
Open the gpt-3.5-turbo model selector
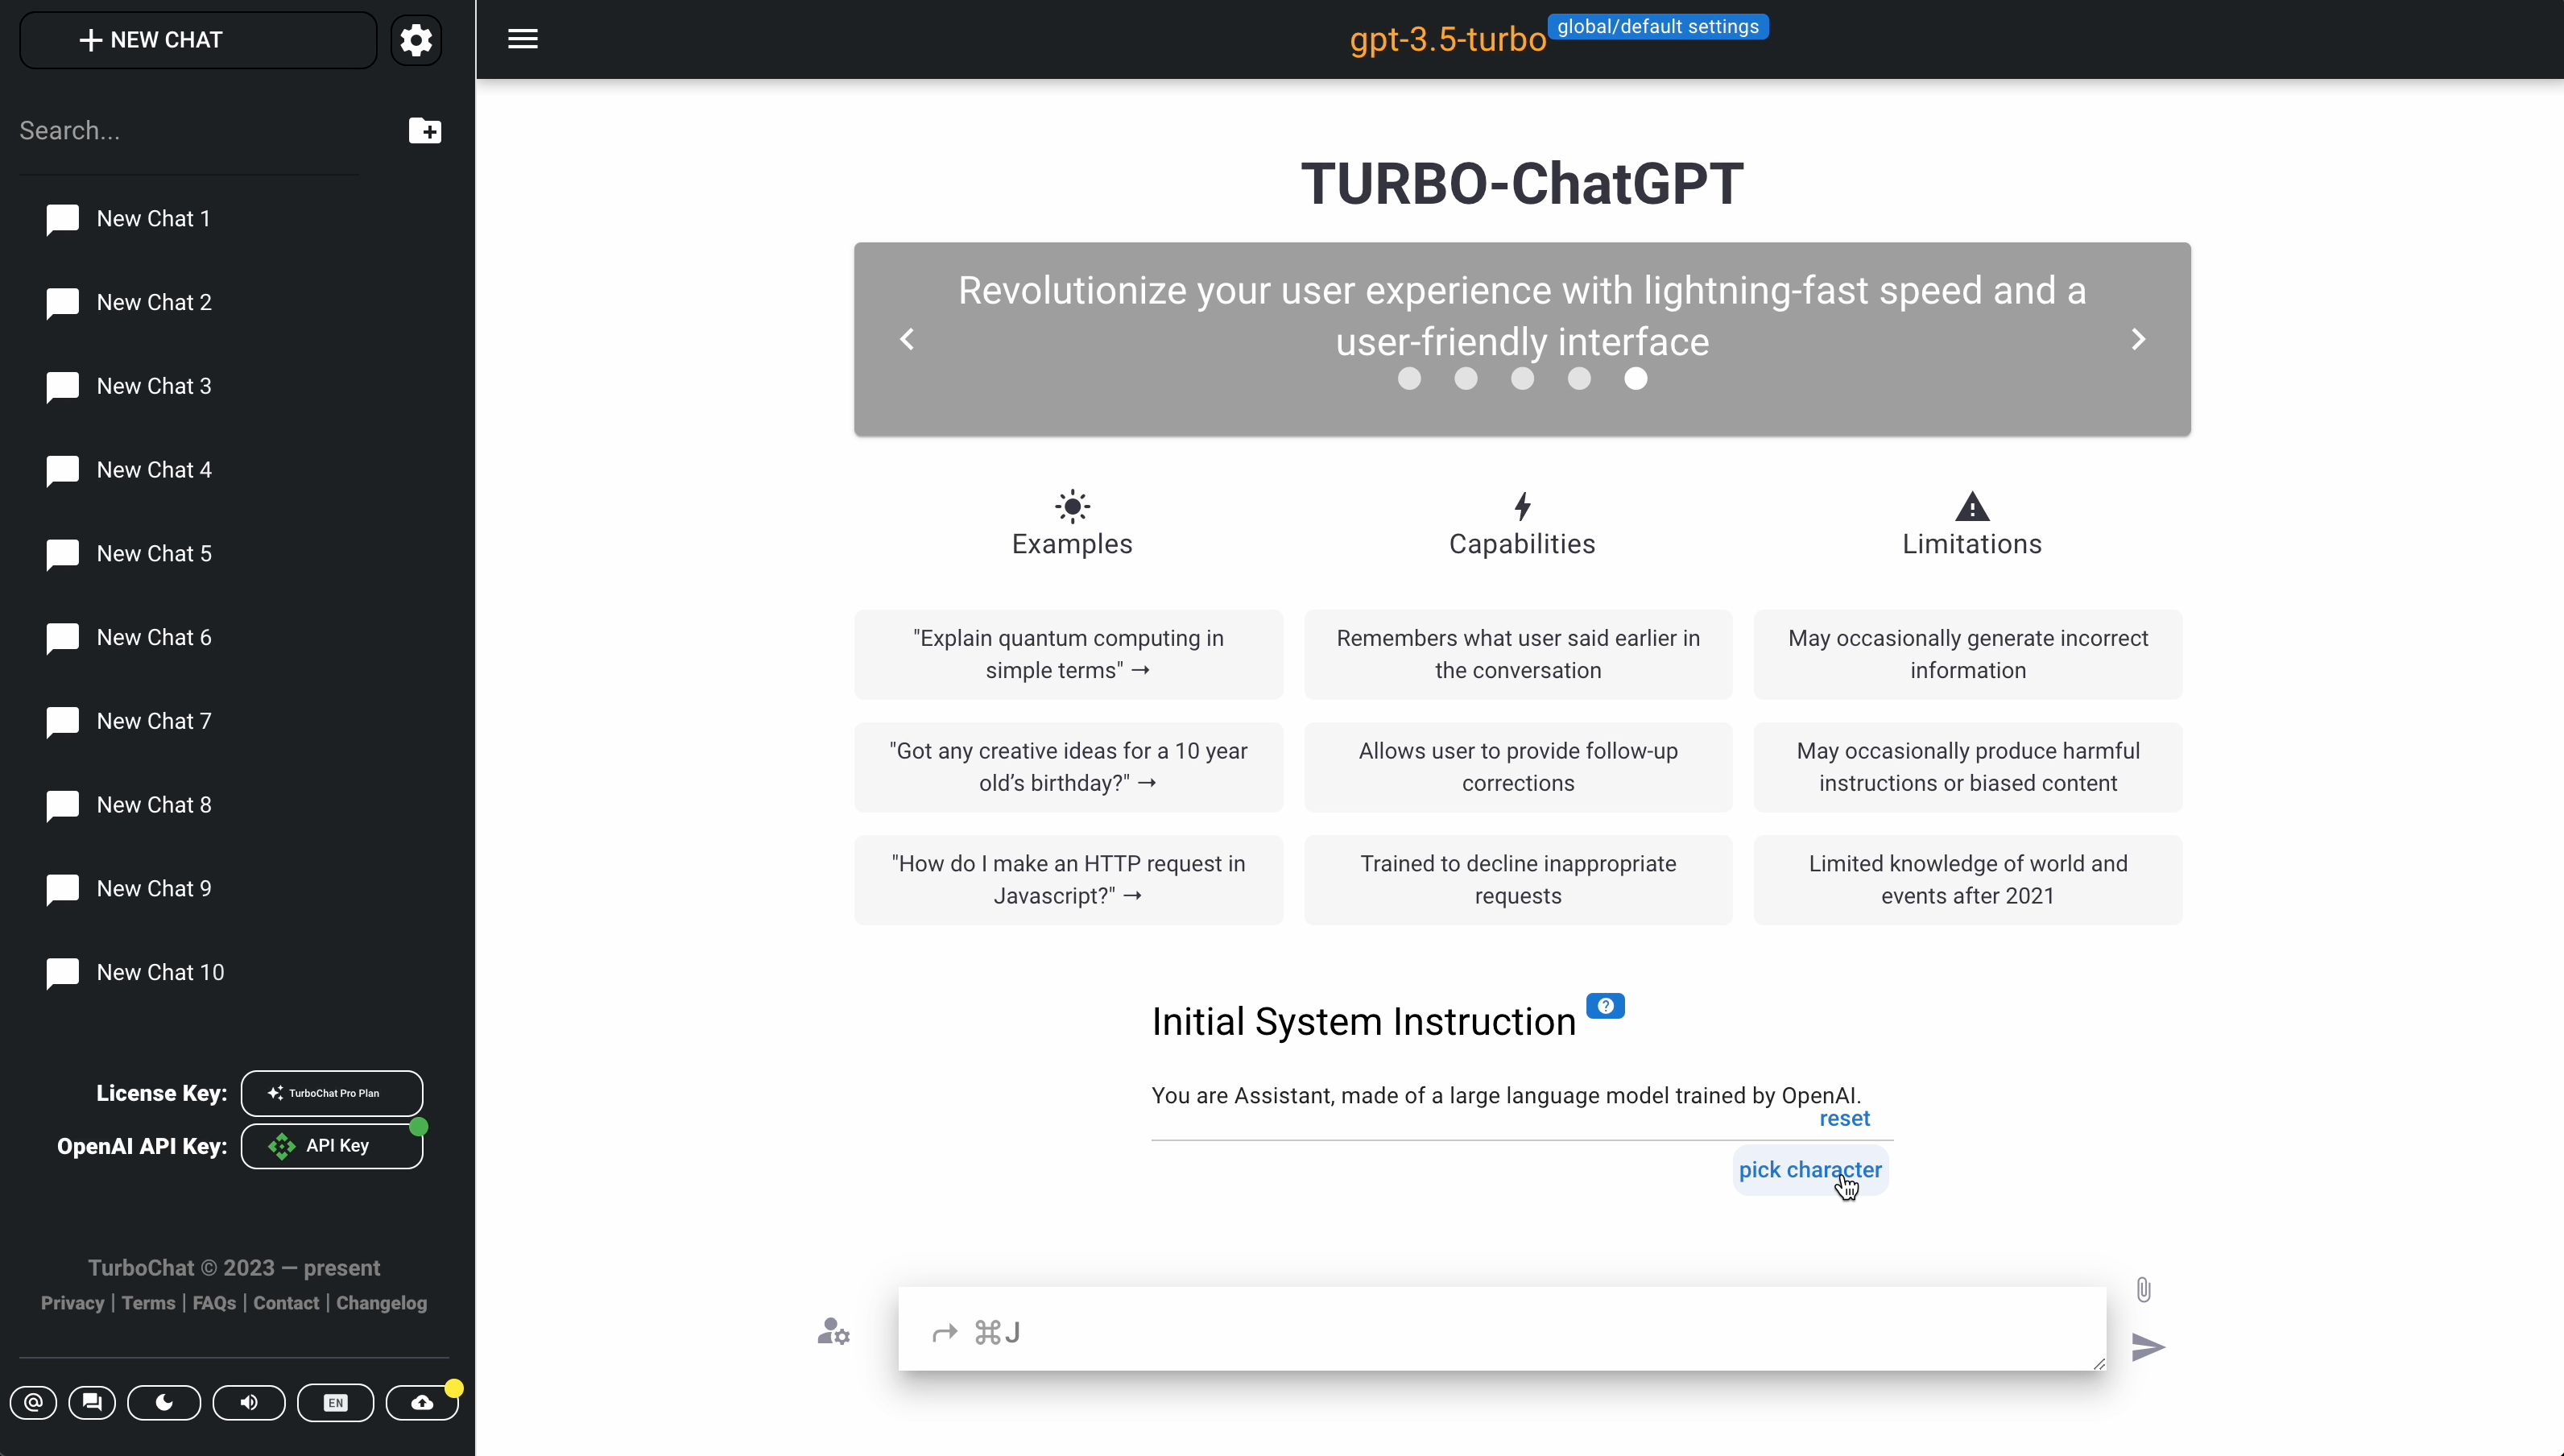[x=1446, y=40]
